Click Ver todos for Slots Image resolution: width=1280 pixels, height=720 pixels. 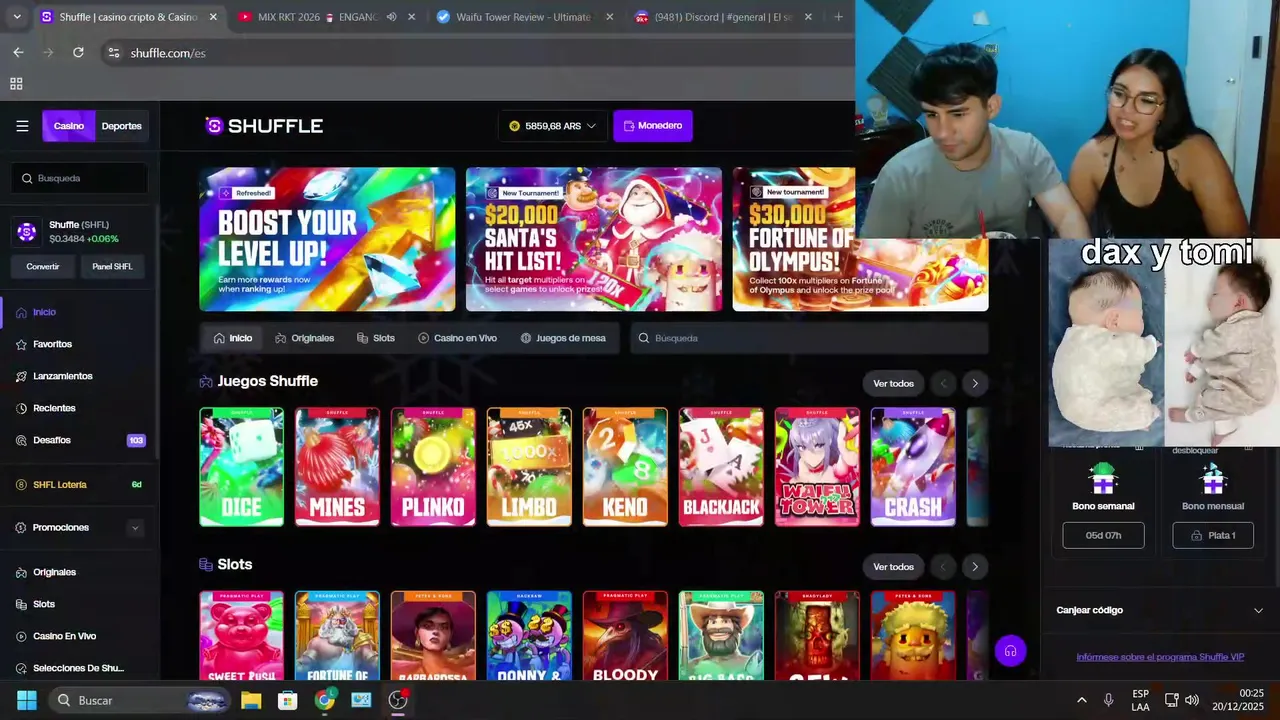[893, 567]
